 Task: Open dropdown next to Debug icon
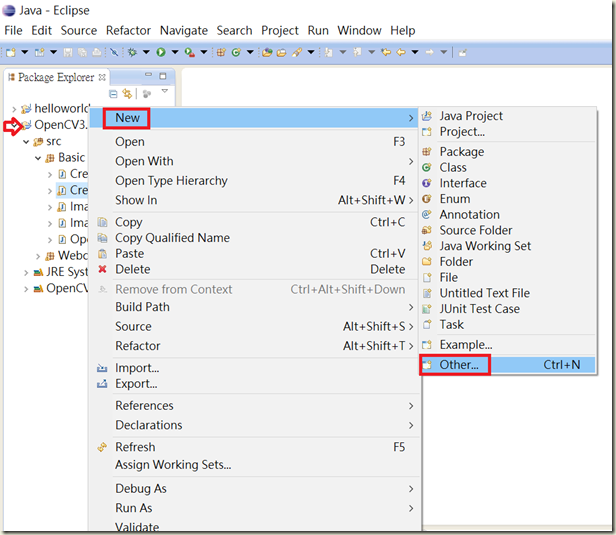point(146,52)
